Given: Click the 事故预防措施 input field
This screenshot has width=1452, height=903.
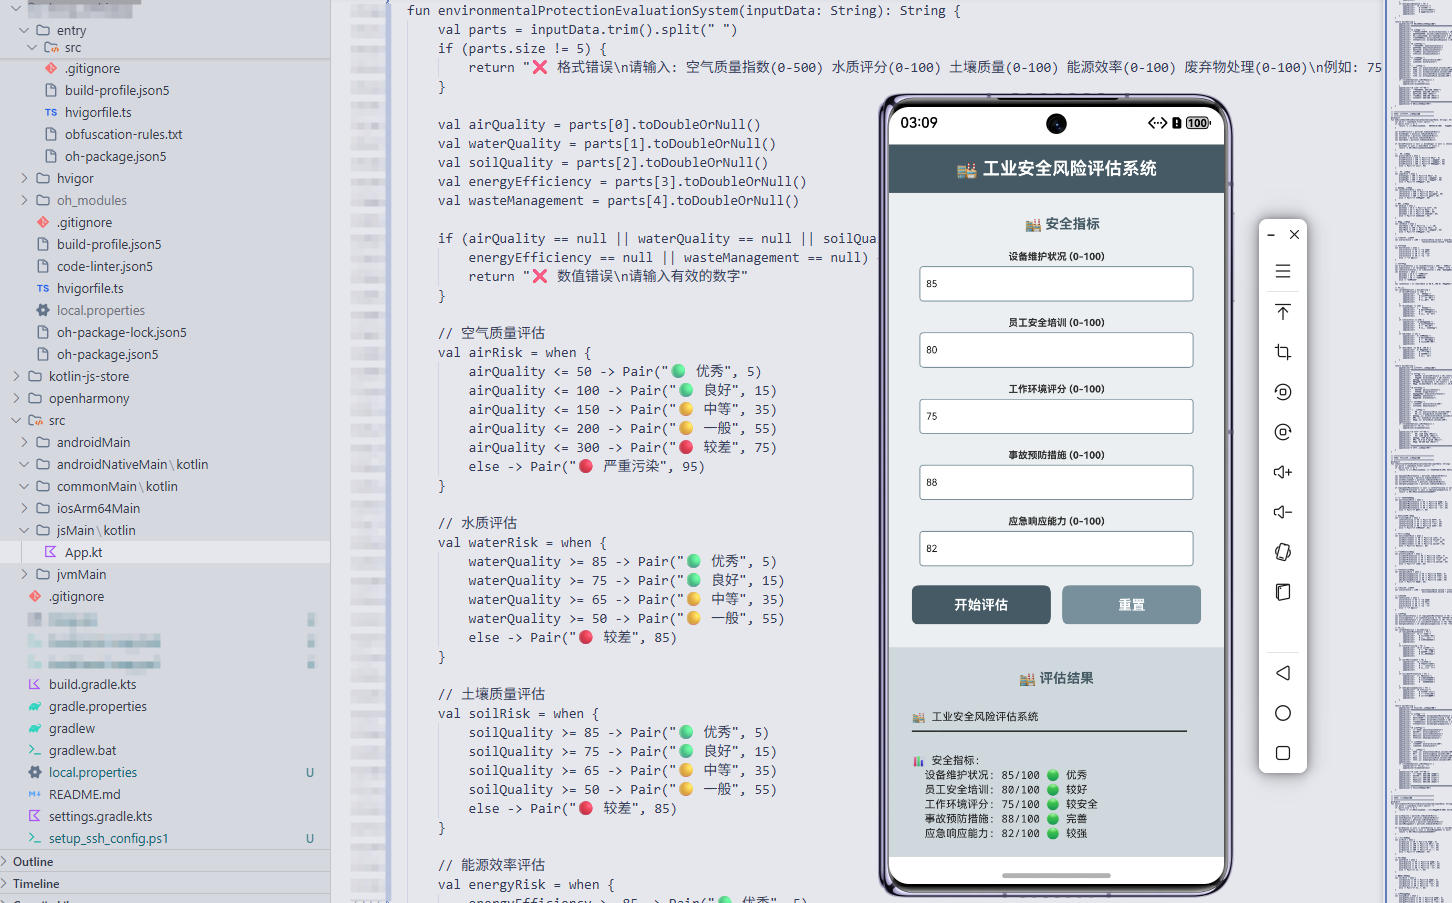Looking at the screenshot, I should pos(1056,482).
